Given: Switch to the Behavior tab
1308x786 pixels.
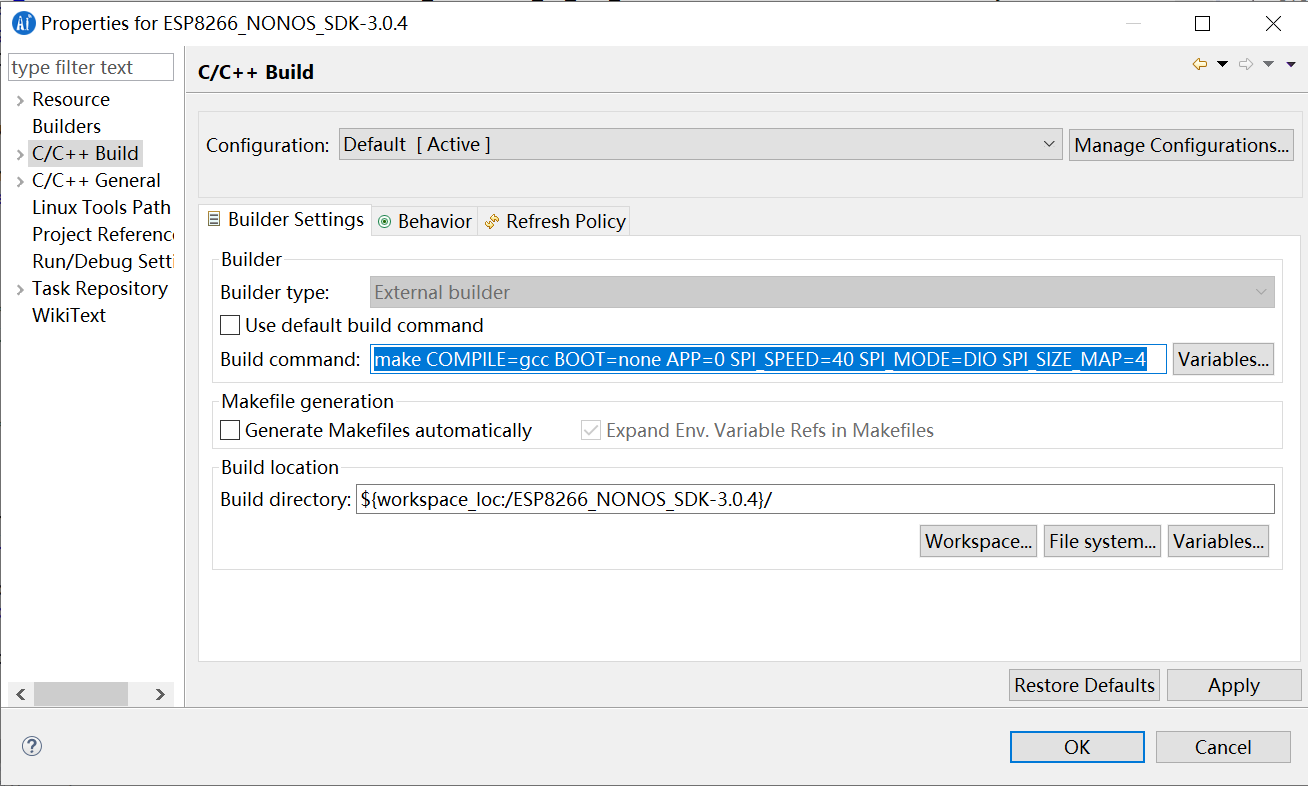Looking at the screenshot, I should tap(424, 220).
